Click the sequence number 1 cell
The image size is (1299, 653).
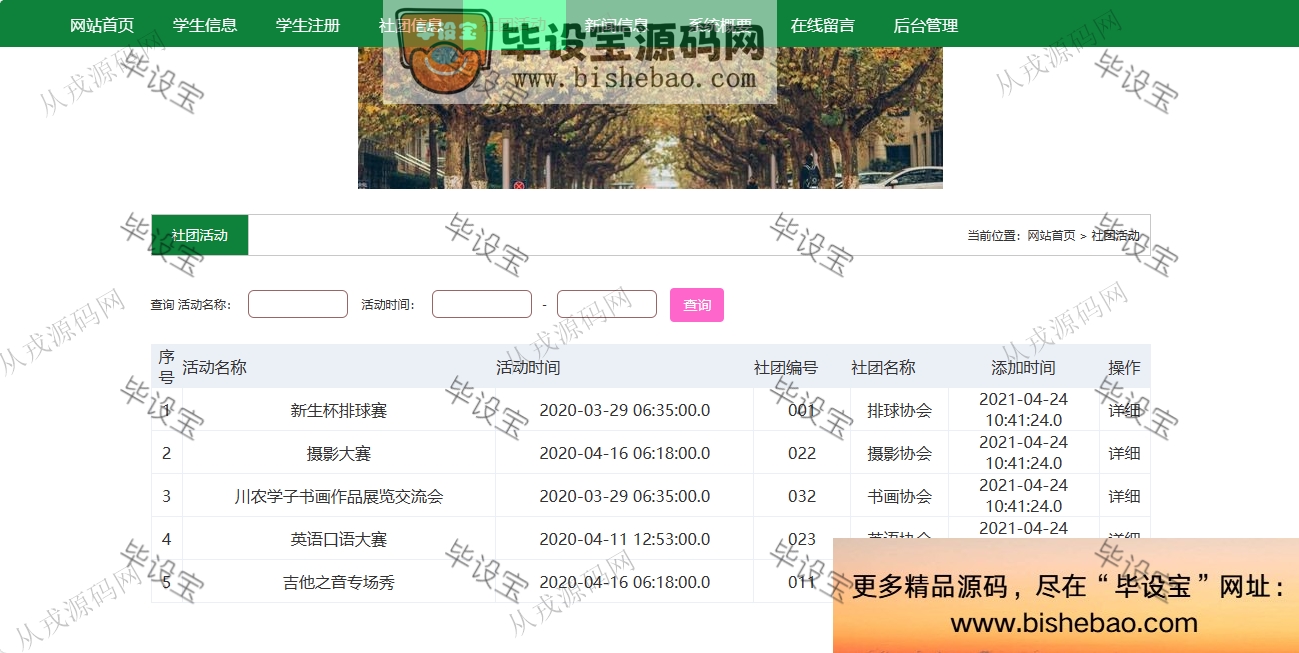click(167, 410)
